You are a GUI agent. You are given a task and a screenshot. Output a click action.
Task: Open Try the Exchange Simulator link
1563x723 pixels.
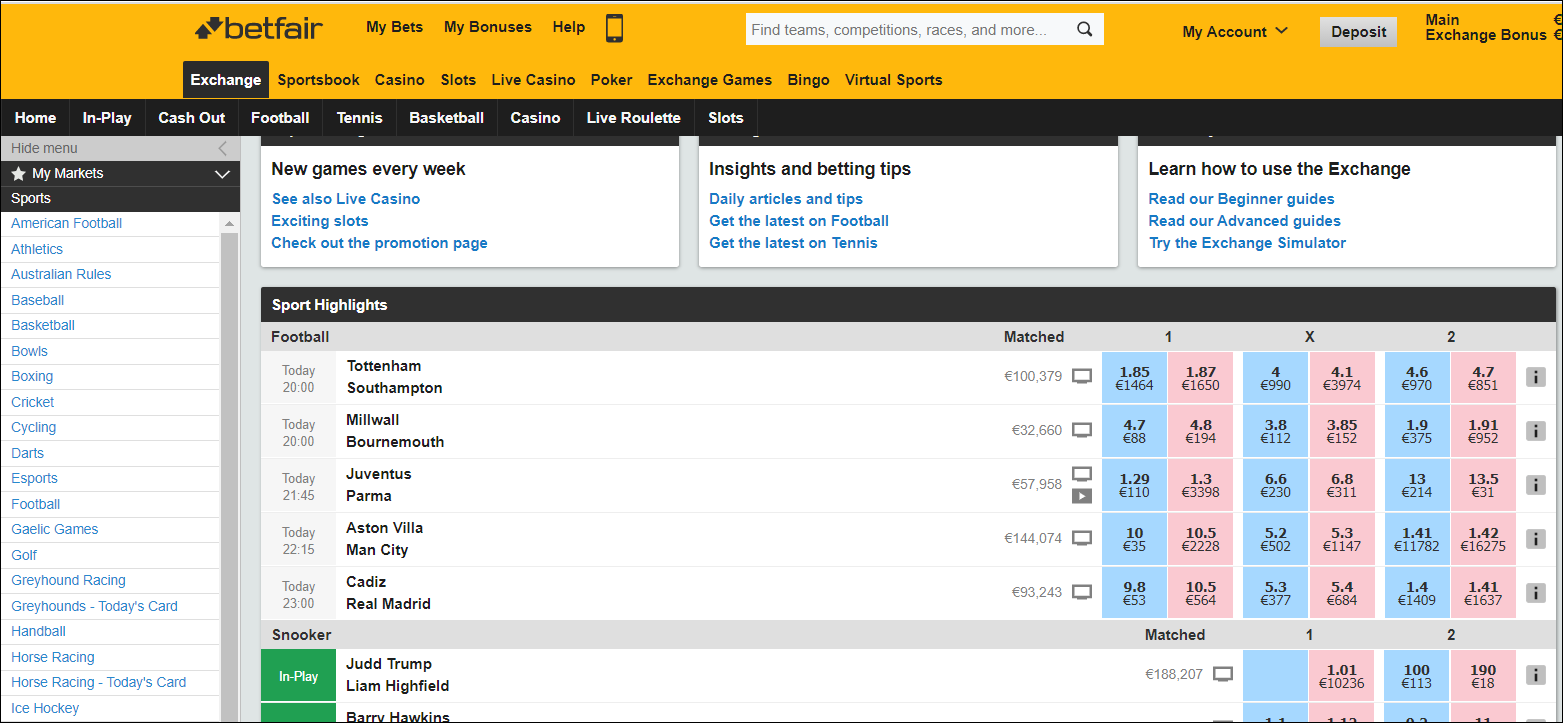(1247, 243)
